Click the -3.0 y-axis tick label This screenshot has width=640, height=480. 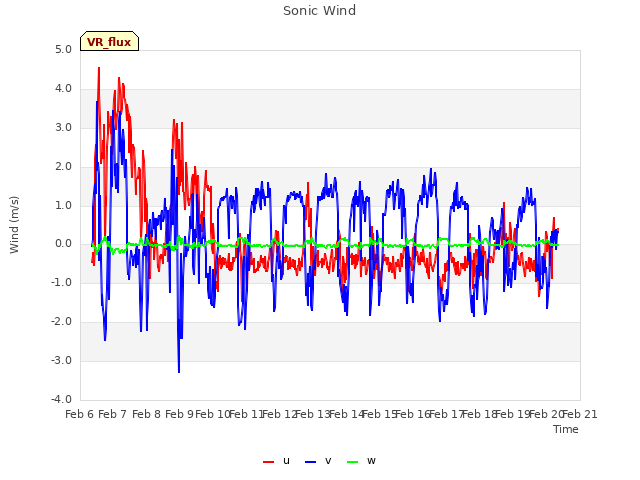61,360
